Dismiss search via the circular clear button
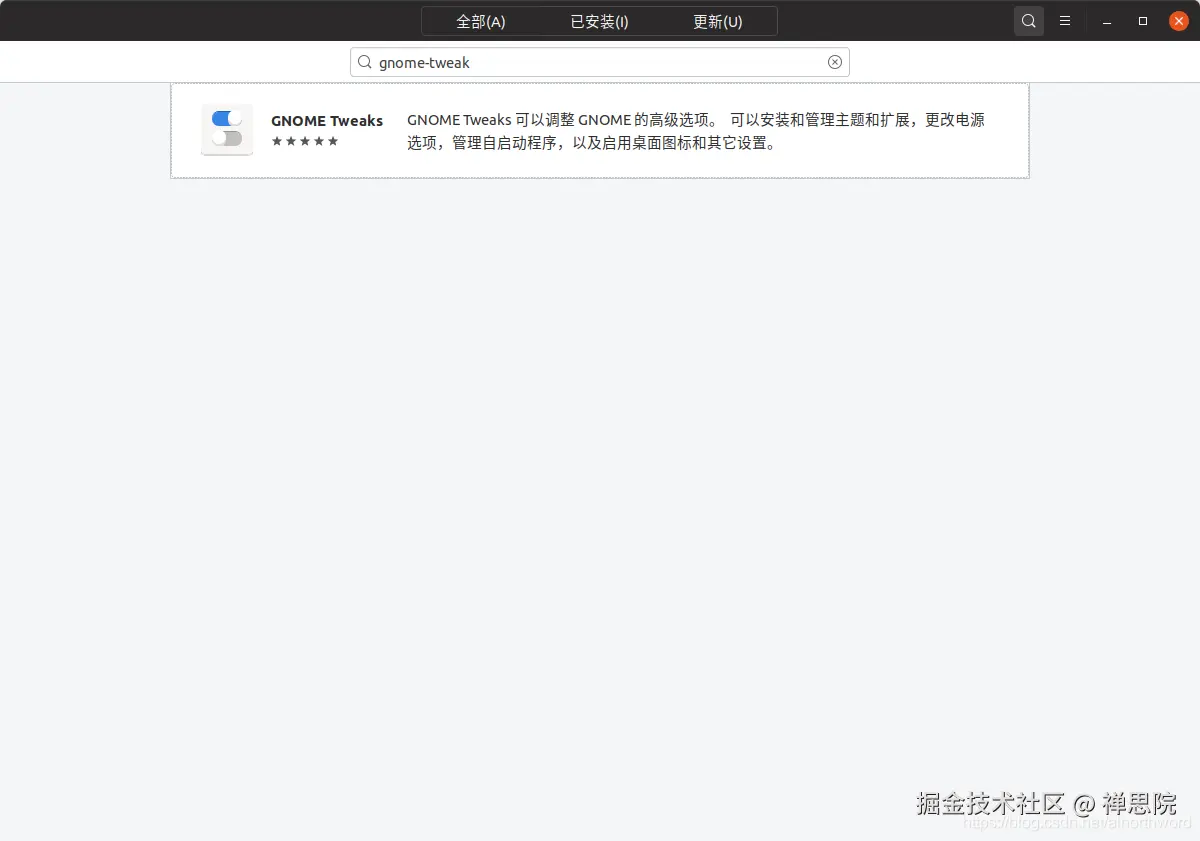Screen dimensions: 1200x841 point(835,62)
